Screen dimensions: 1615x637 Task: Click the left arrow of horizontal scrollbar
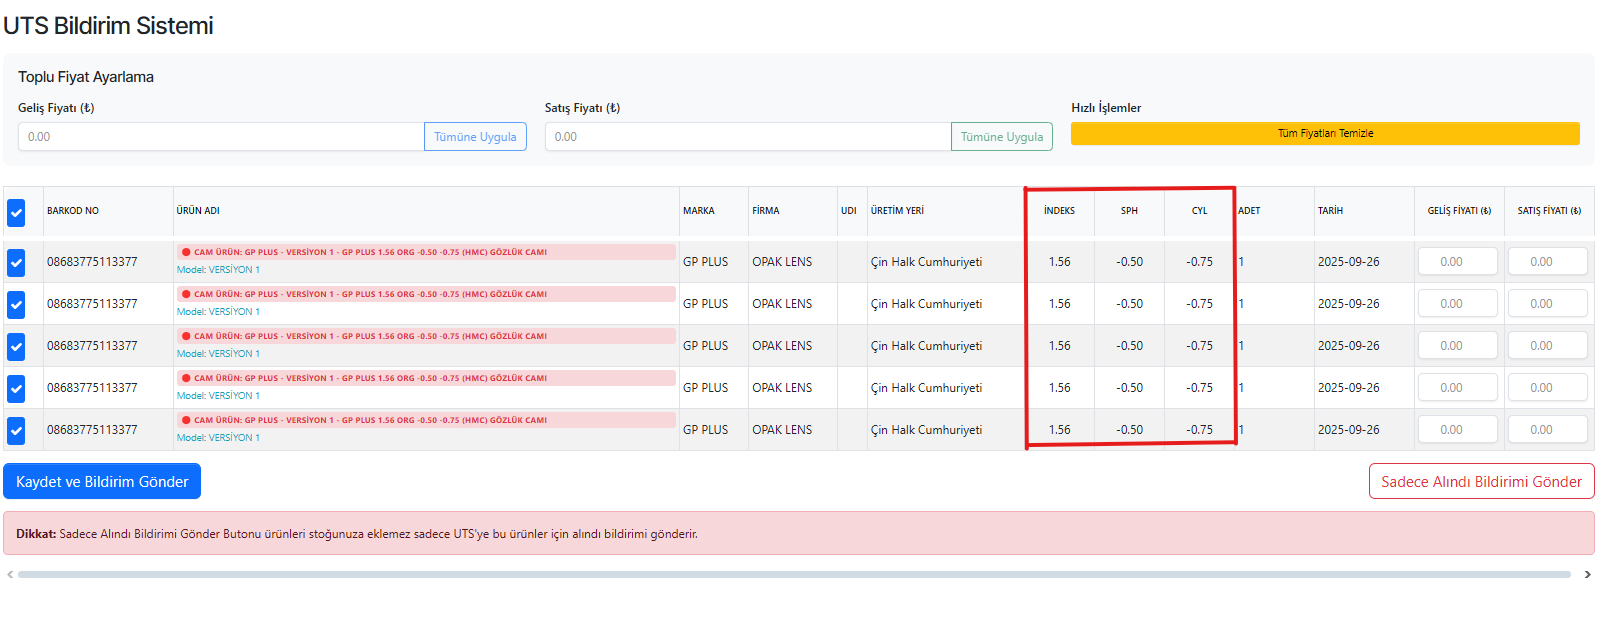pyautogui.click(x=10, y=574)
